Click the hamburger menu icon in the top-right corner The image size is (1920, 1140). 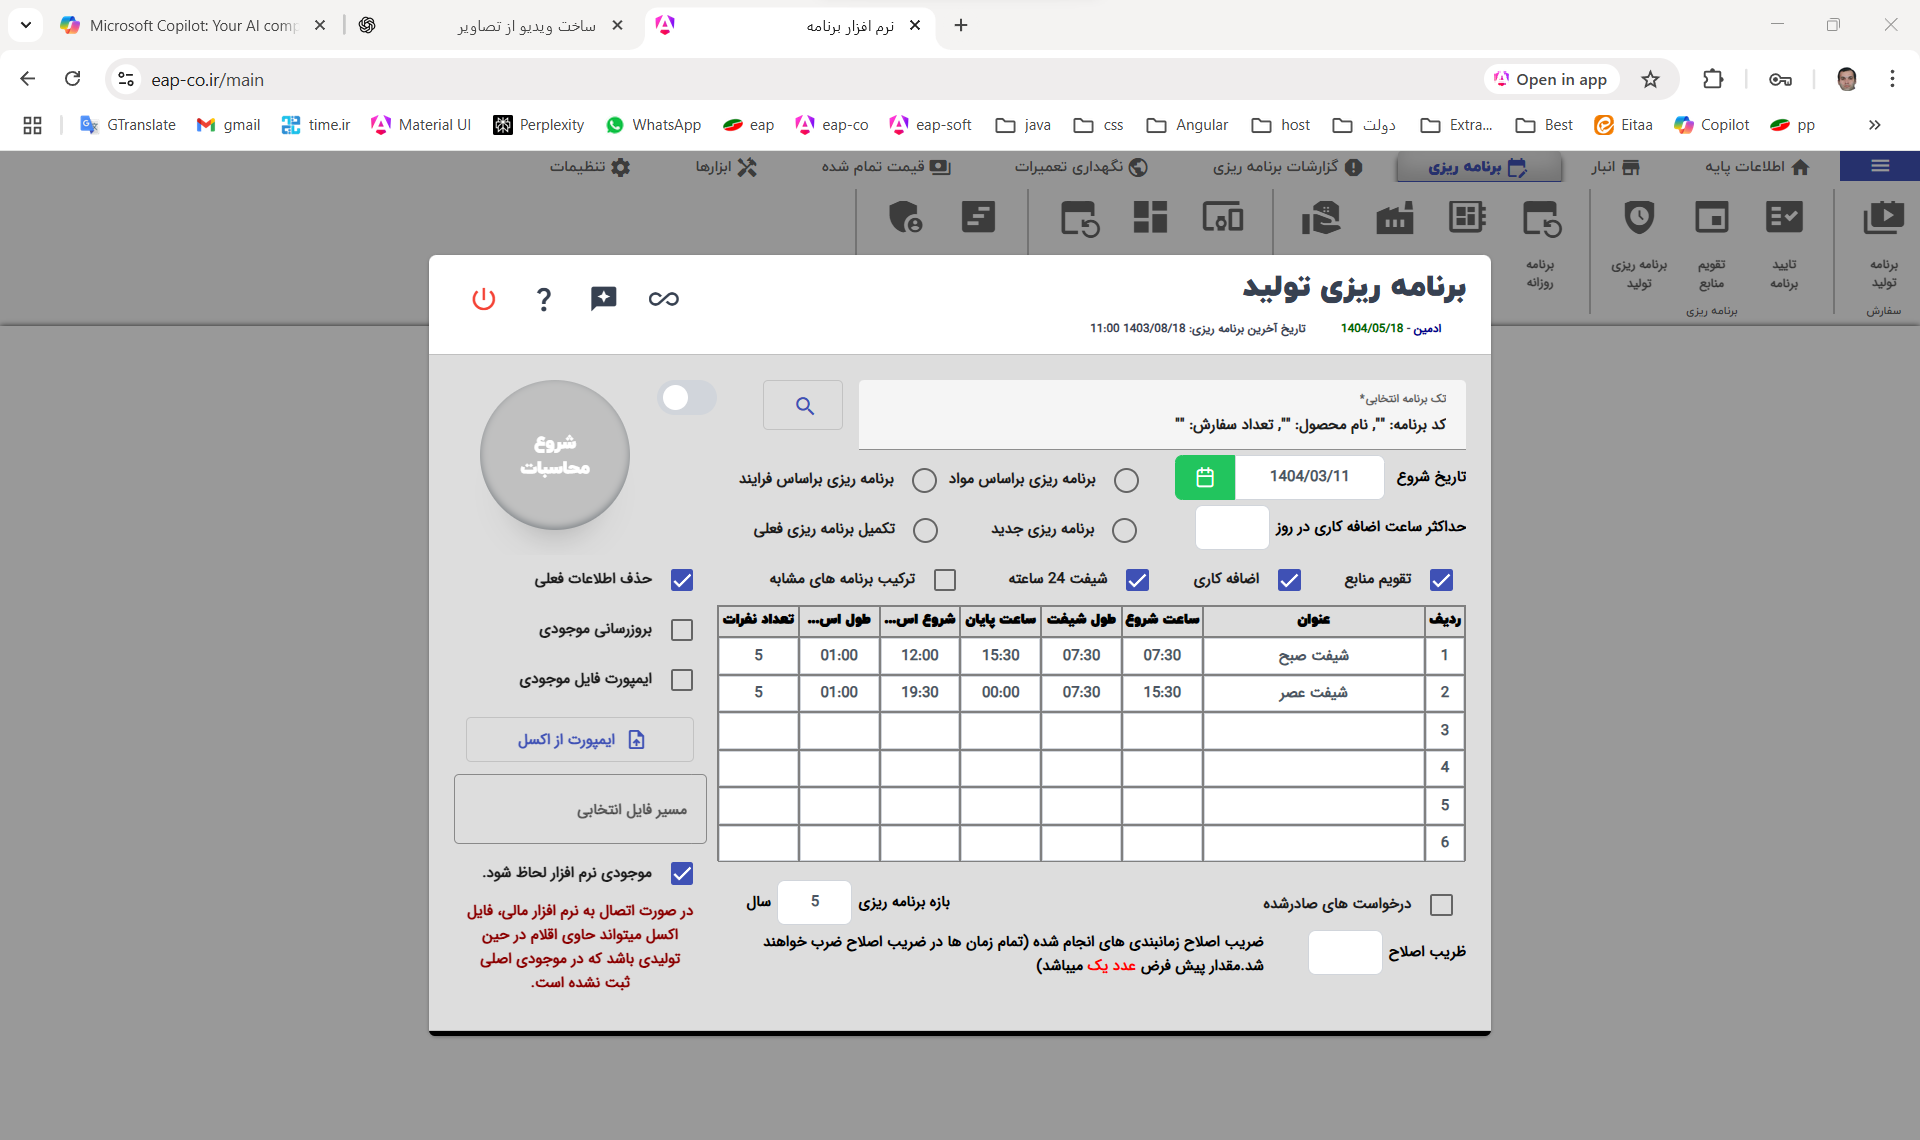pyautogui.click(x=1879, y=166)
